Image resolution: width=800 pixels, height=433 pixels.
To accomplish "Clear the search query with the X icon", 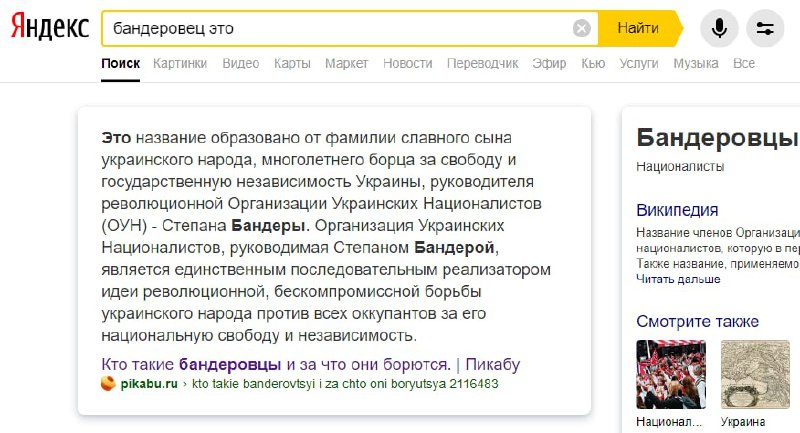I will tap(582, 28).
